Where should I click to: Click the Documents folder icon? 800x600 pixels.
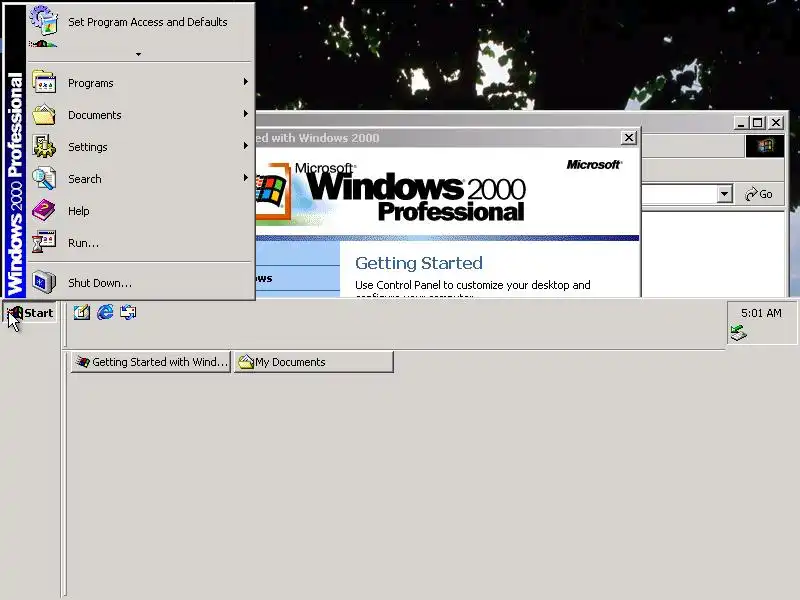click(x=44, y=115)
